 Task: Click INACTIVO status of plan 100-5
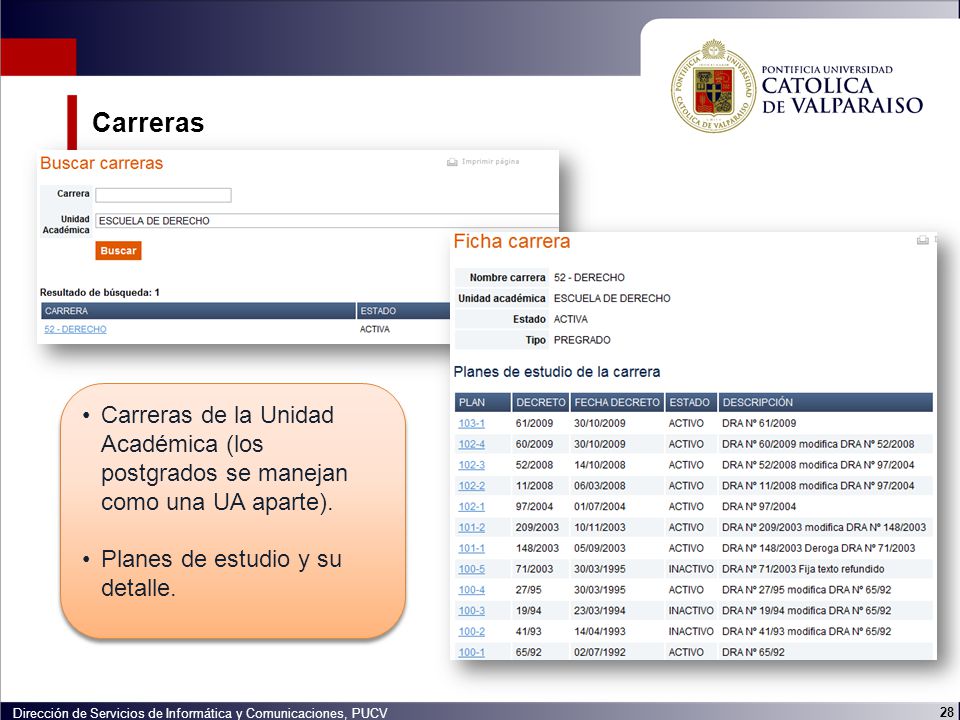[x=691, y=569]
